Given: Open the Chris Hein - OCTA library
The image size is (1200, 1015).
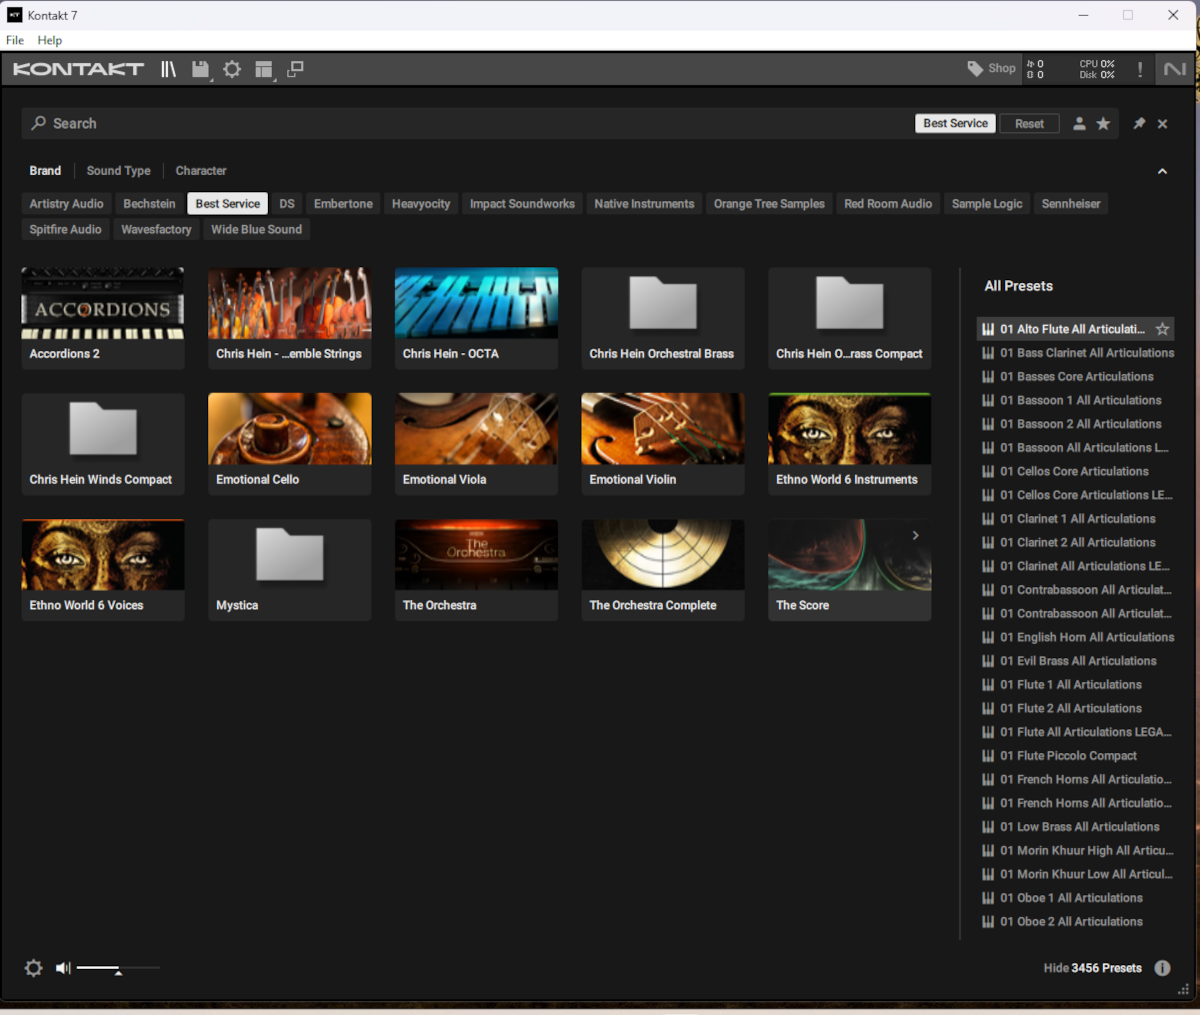Looking at the screenshot, I should pyautogui.click(x=476, y=318).
